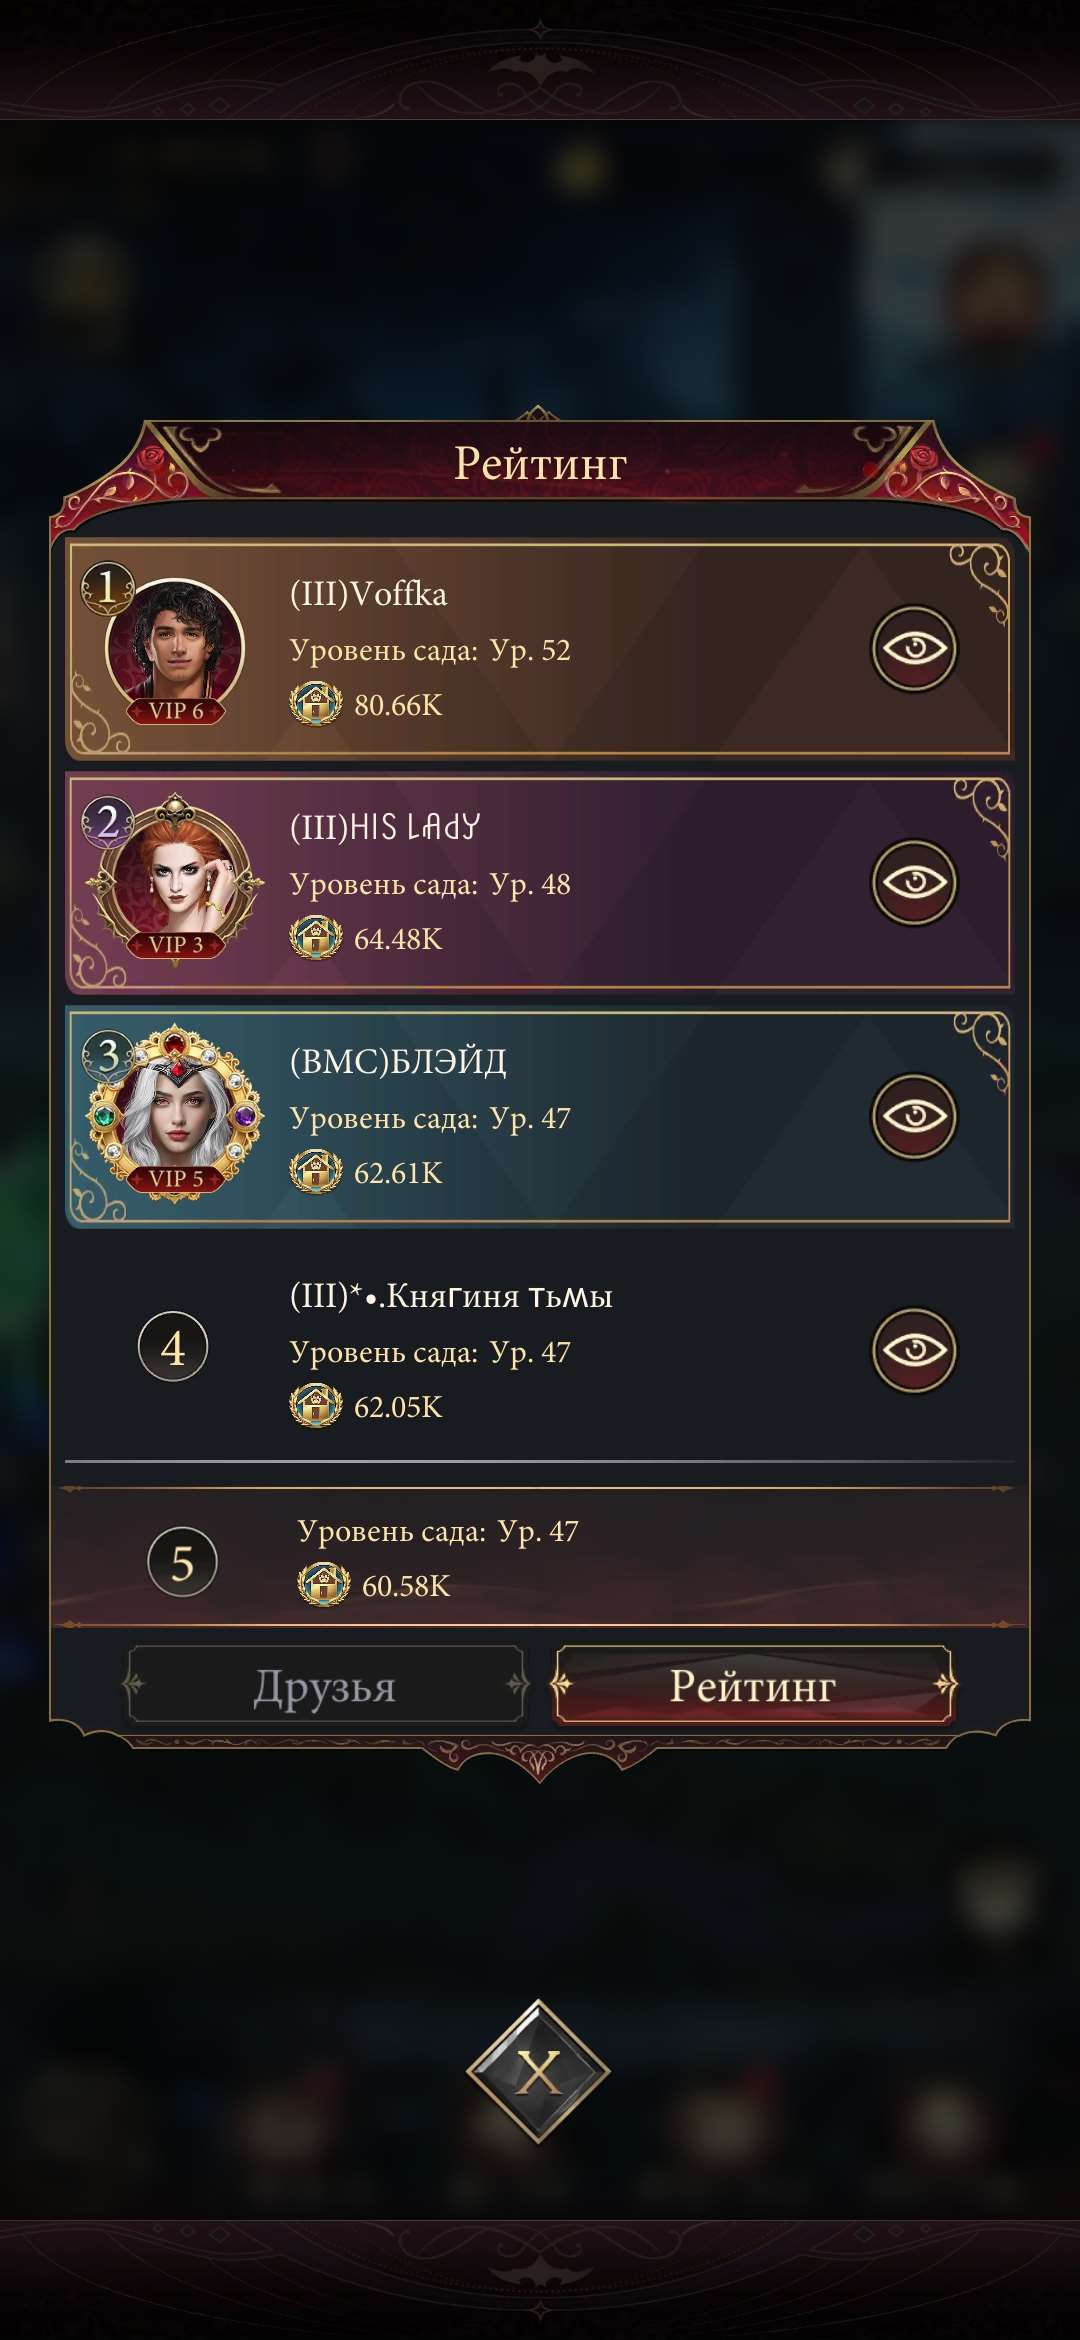Tap the house score icon beside 62.05K
The width and height of the screenshot is (1080, 2340).
point(316,1406)
